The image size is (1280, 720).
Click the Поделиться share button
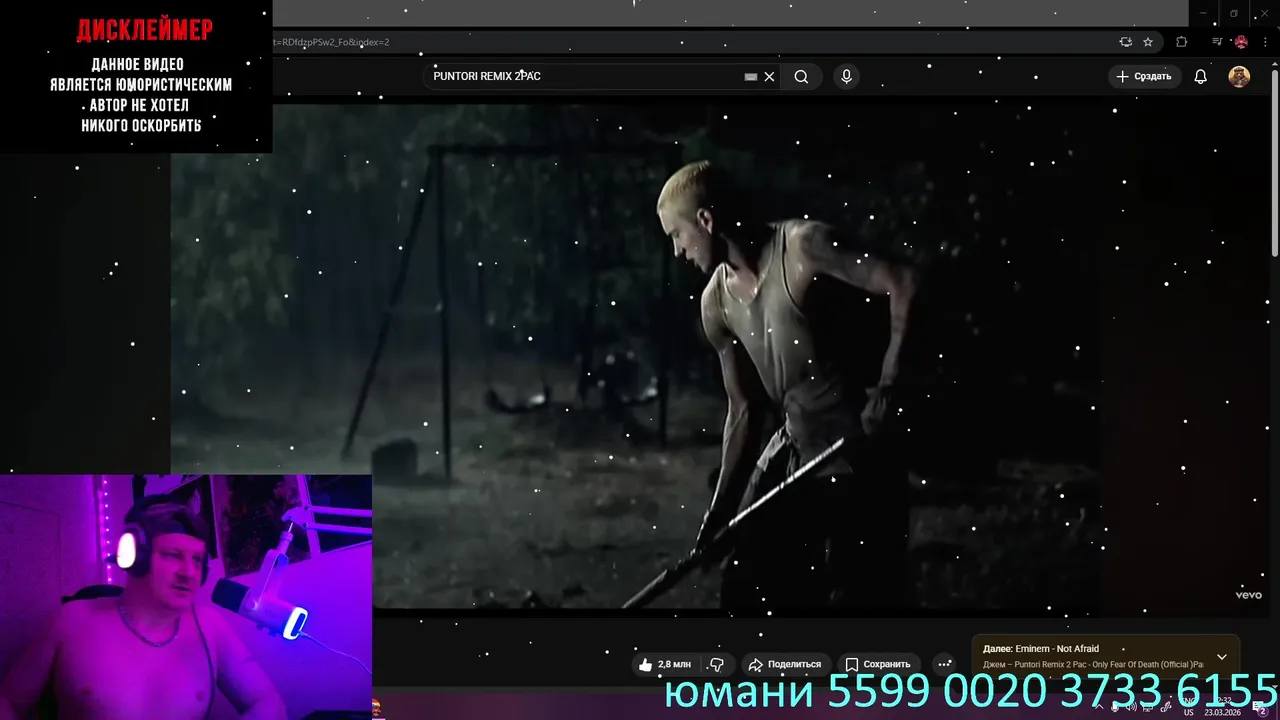[x=785, y=664]
